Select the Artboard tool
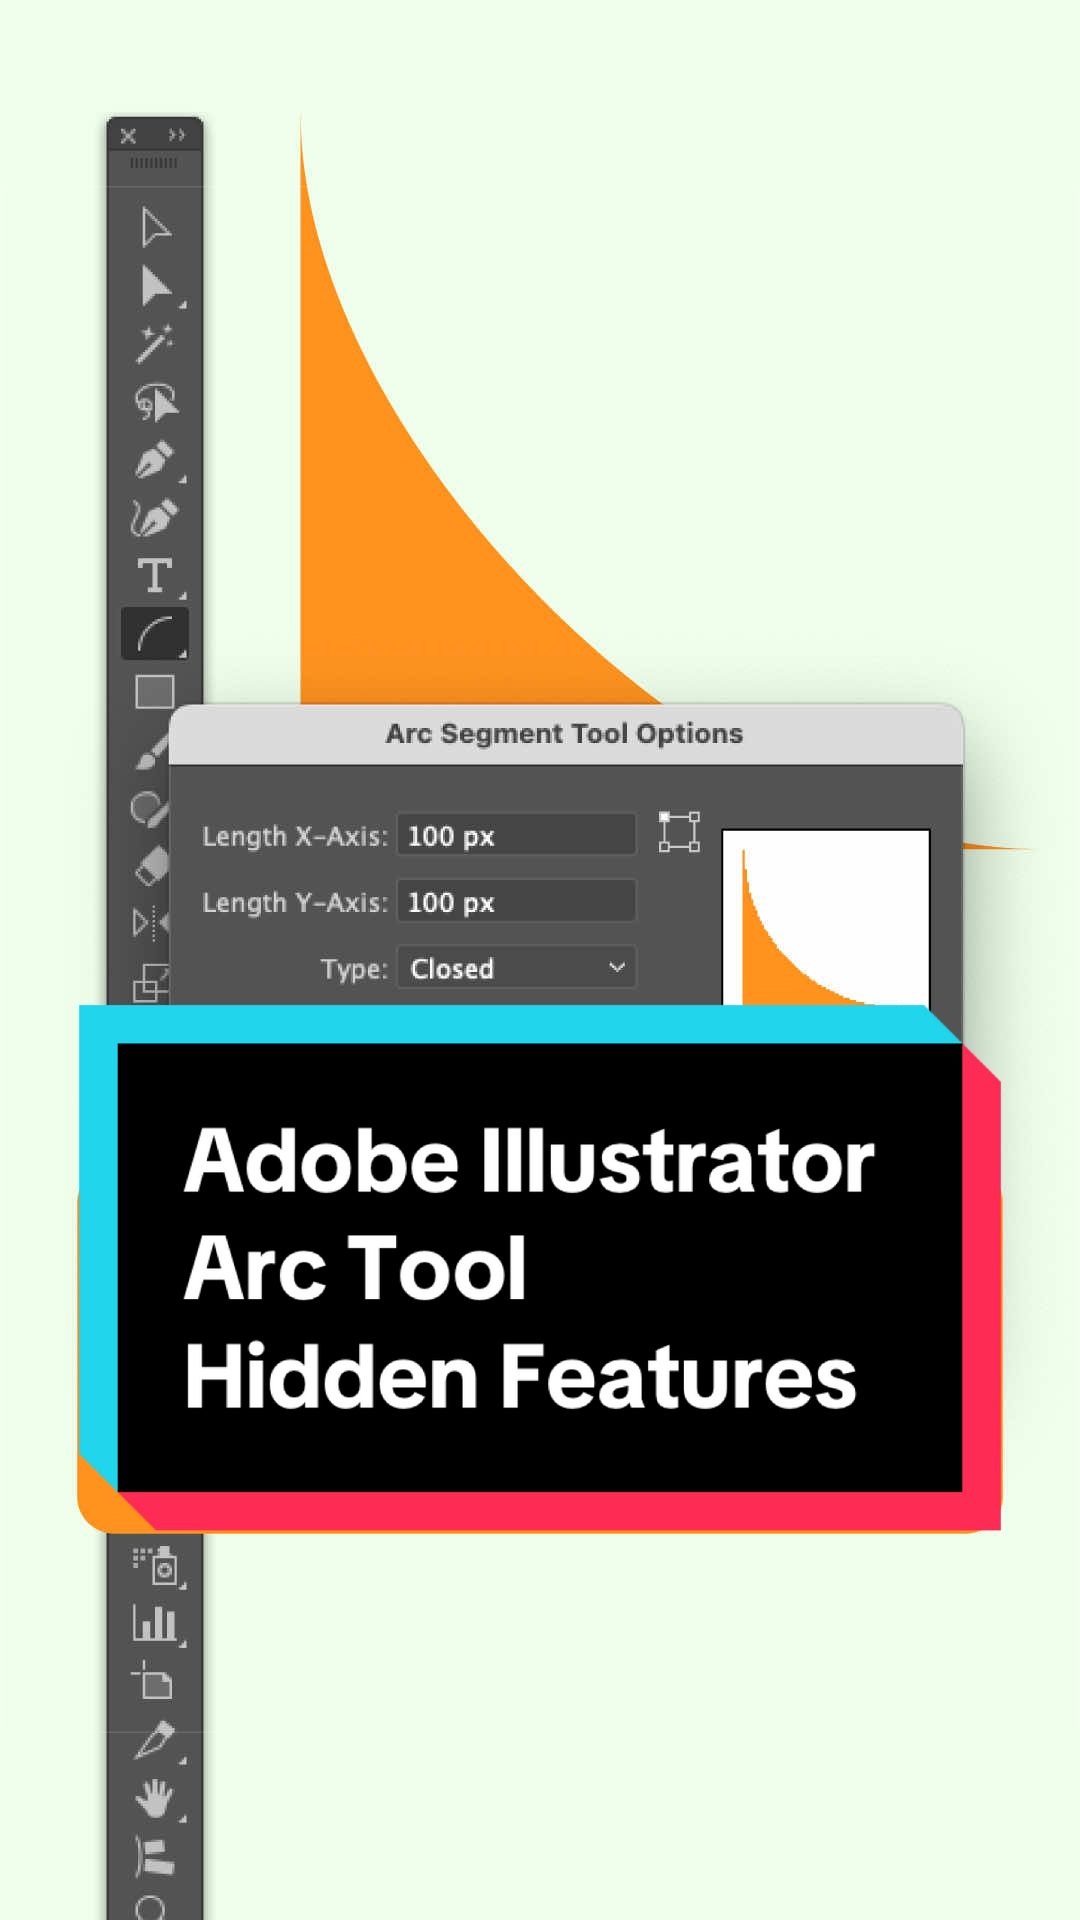Viewport: 1080px width, 1920px height. click(x=153, y=1682)
